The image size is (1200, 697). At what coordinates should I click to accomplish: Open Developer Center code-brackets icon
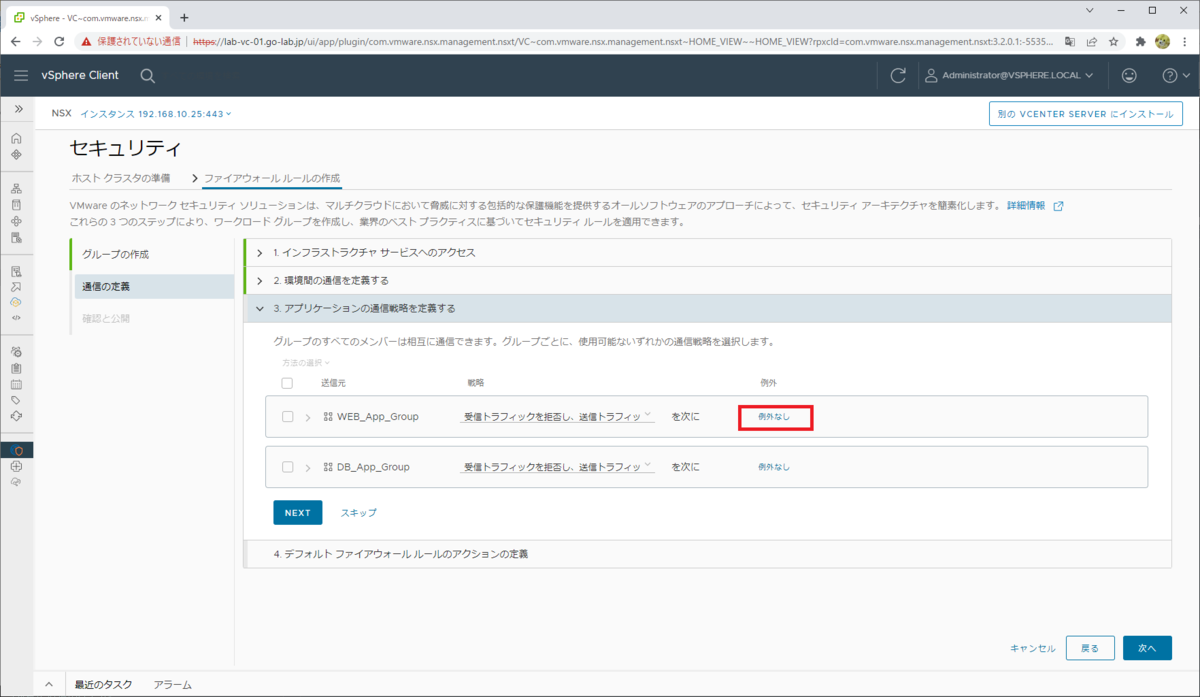(x=16, y=318)
